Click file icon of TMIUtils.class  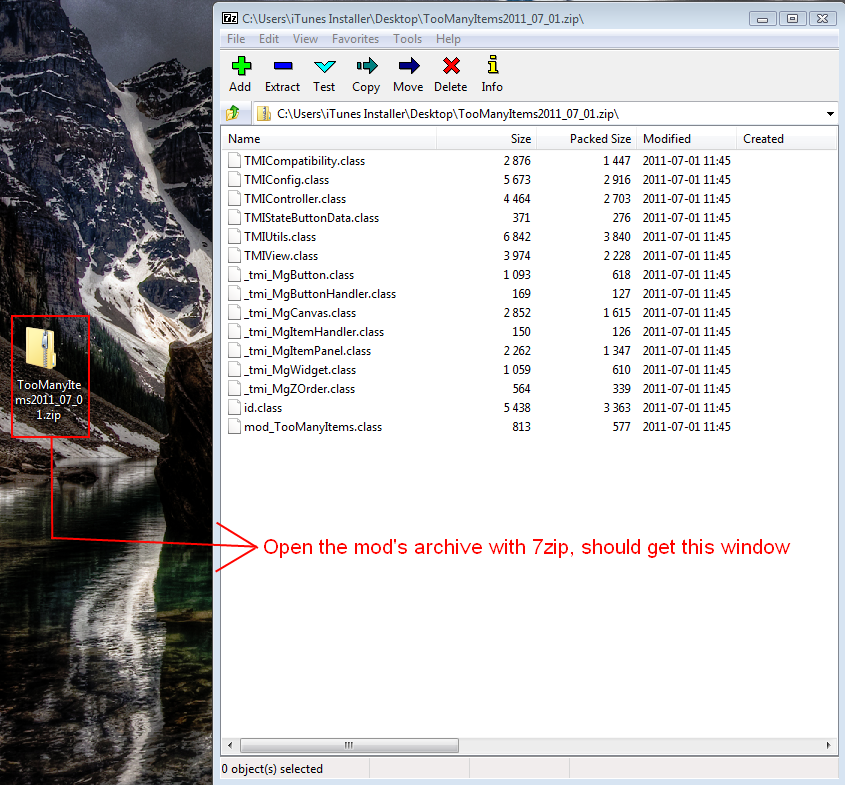(x=234, y=237)
